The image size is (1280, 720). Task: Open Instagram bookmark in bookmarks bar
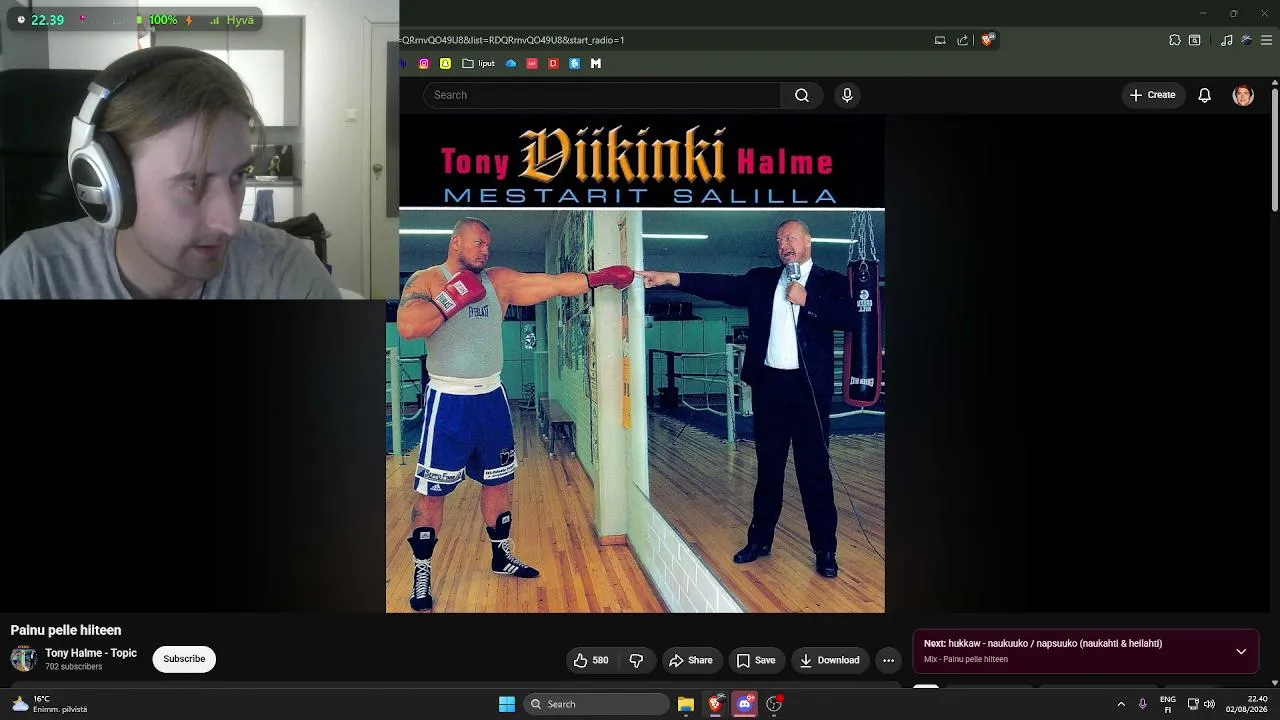(x=424, y=63)
